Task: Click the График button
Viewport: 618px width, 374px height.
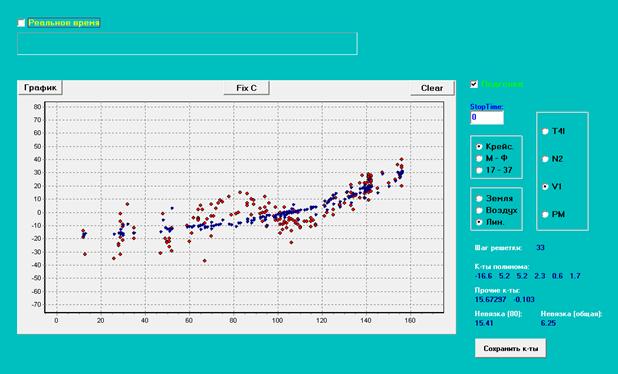Action: point(40,87)
